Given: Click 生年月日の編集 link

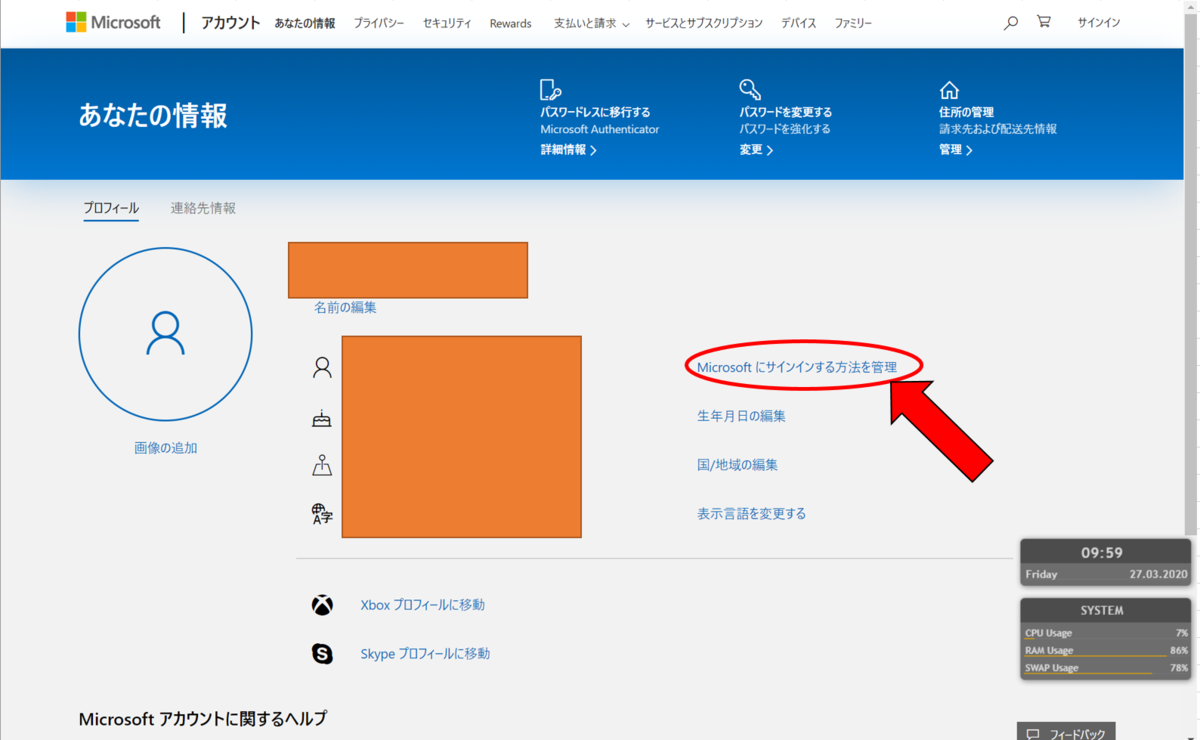Looking at the screenshot, I should [x=741, y=416].
